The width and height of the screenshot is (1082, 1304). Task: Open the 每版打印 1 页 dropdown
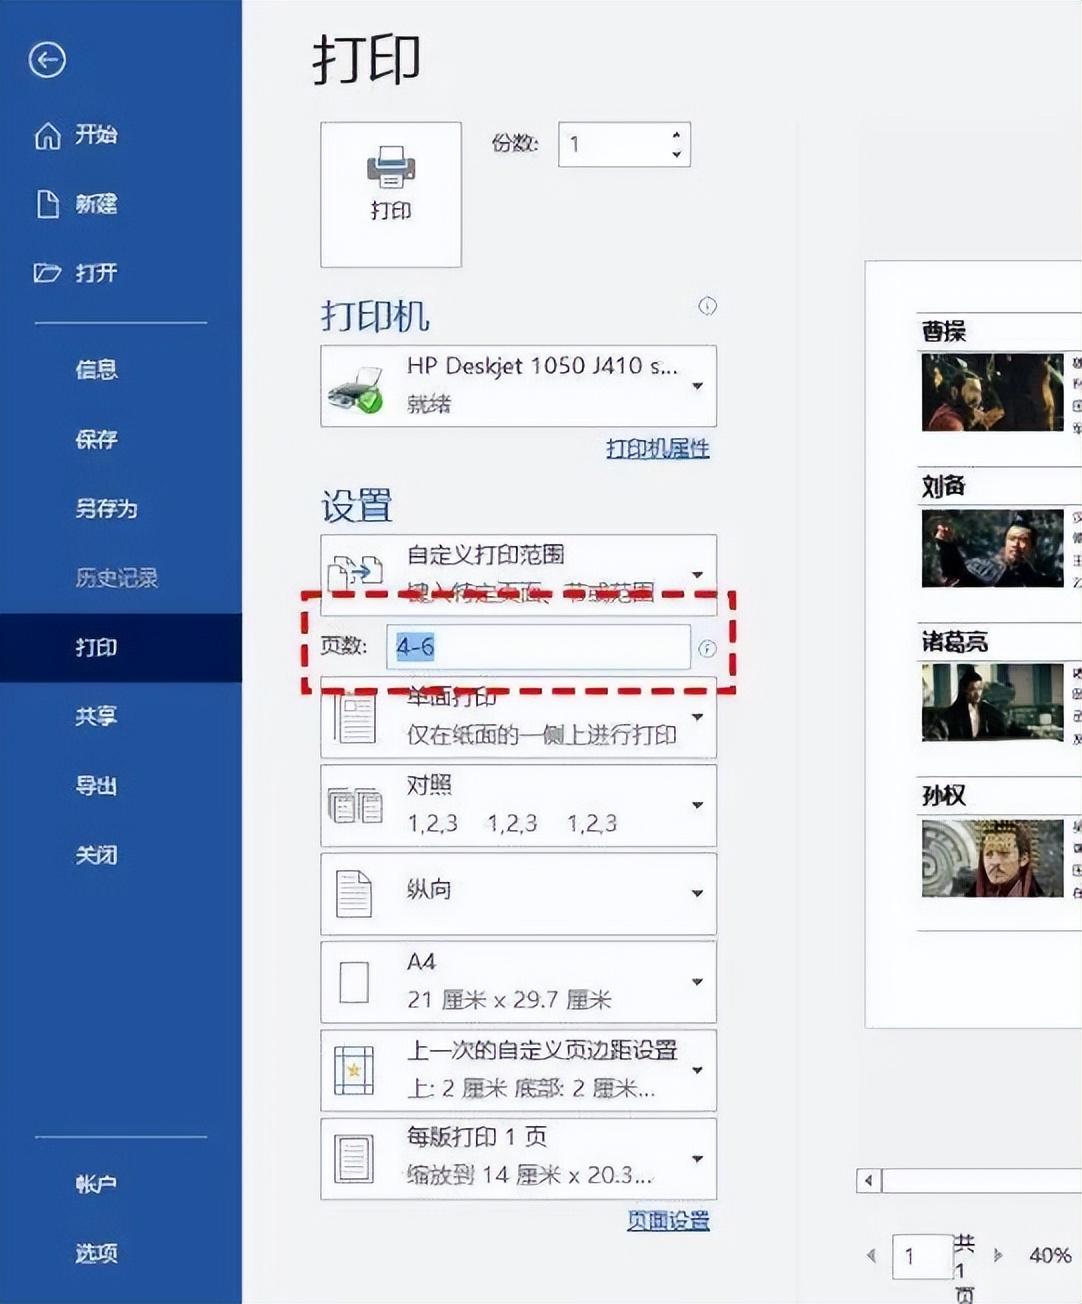[518, 1158]
